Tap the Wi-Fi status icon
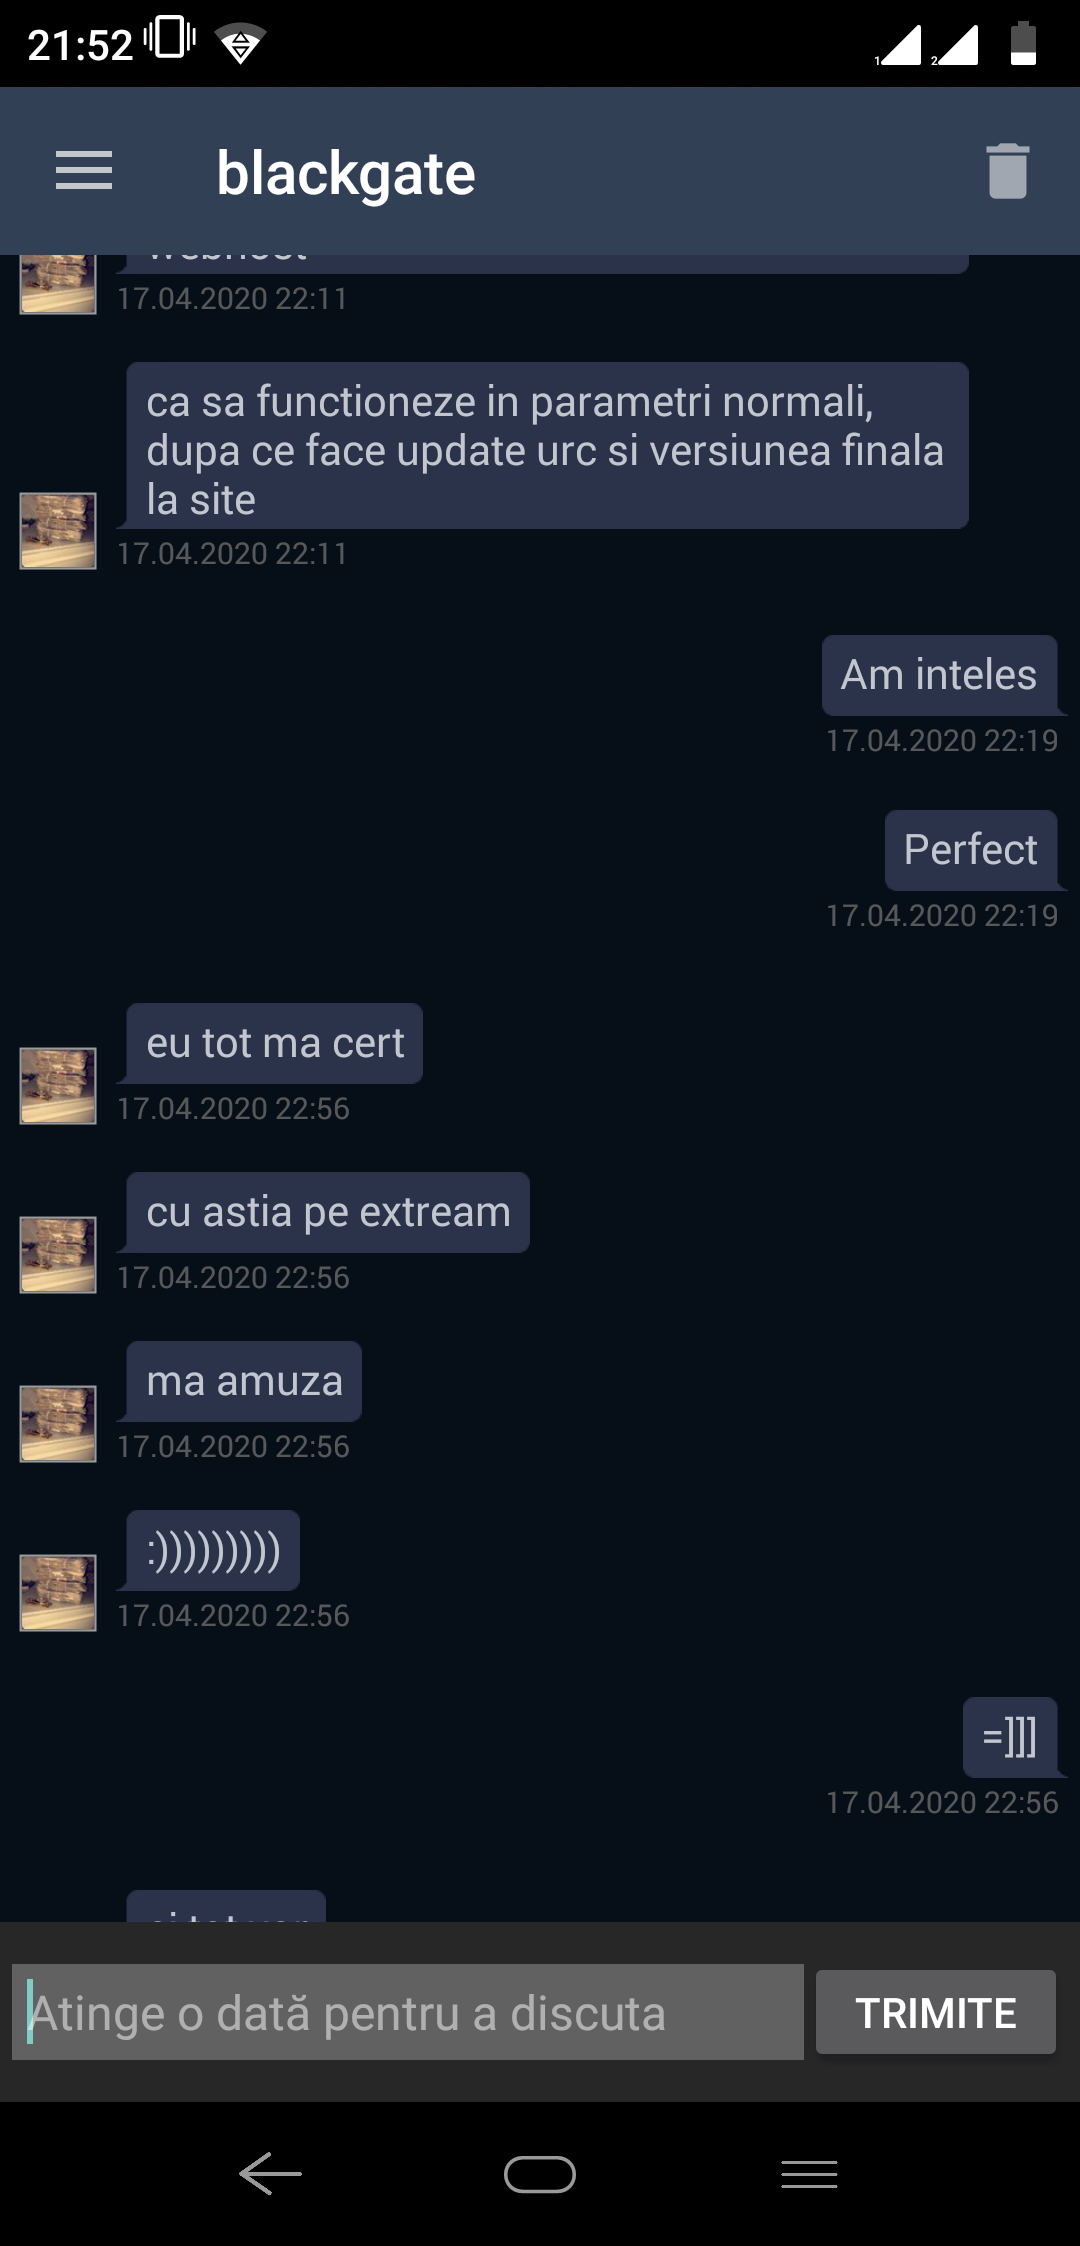1080x2246 pixels. click(x=240, y=44)
